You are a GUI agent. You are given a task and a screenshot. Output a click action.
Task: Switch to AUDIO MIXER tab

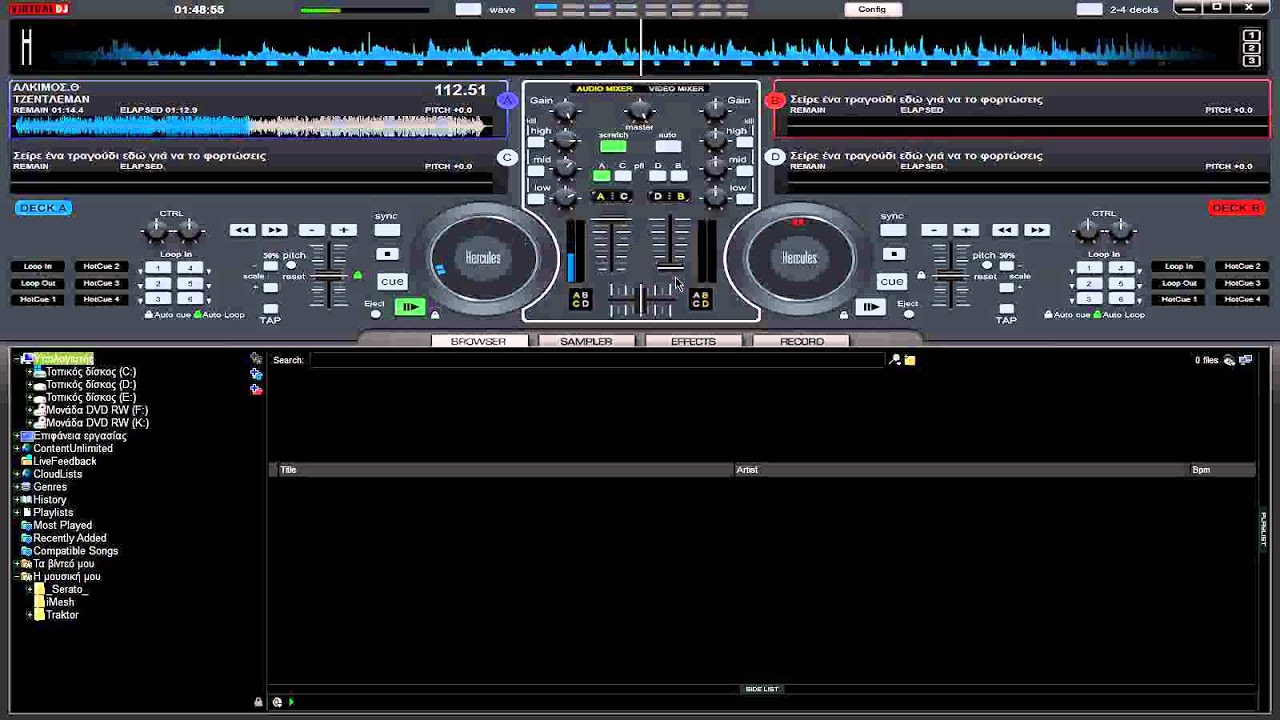603,89
